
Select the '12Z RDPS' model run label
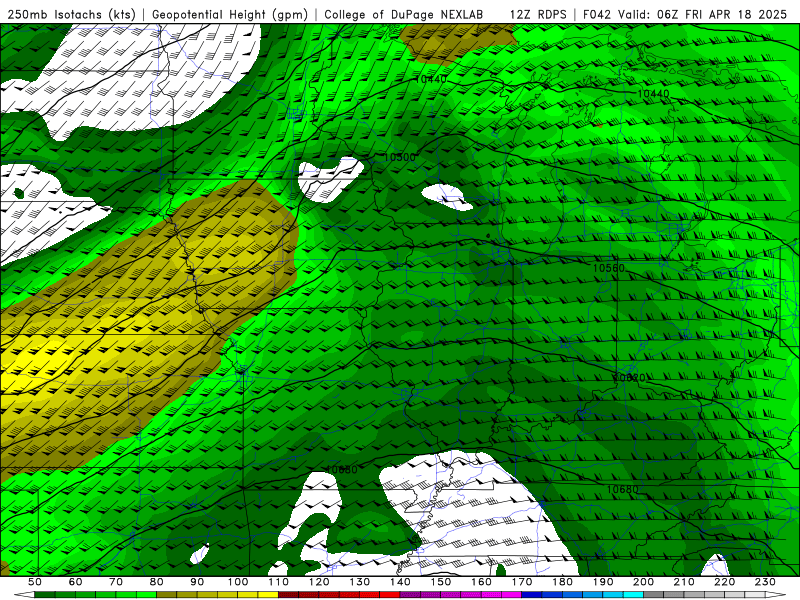click(x=538, y=14)
